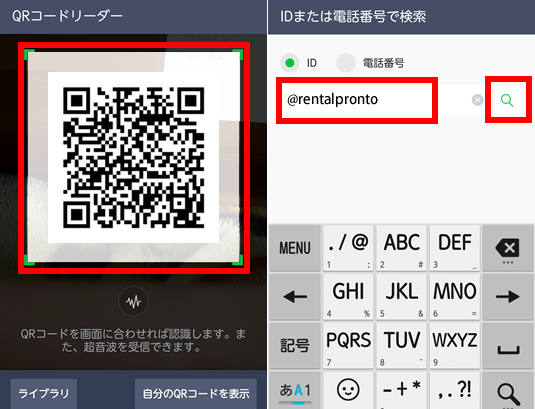
Task: Tap the QRコードを画面に合わせれば instruction text
Action: click(x=133, y=340)
